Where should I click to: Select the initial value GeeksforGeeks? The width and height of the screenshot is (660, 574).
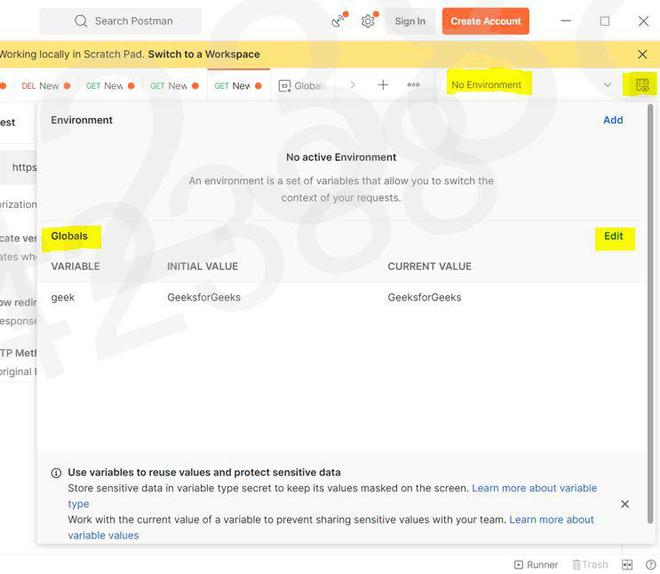[204, 298]
